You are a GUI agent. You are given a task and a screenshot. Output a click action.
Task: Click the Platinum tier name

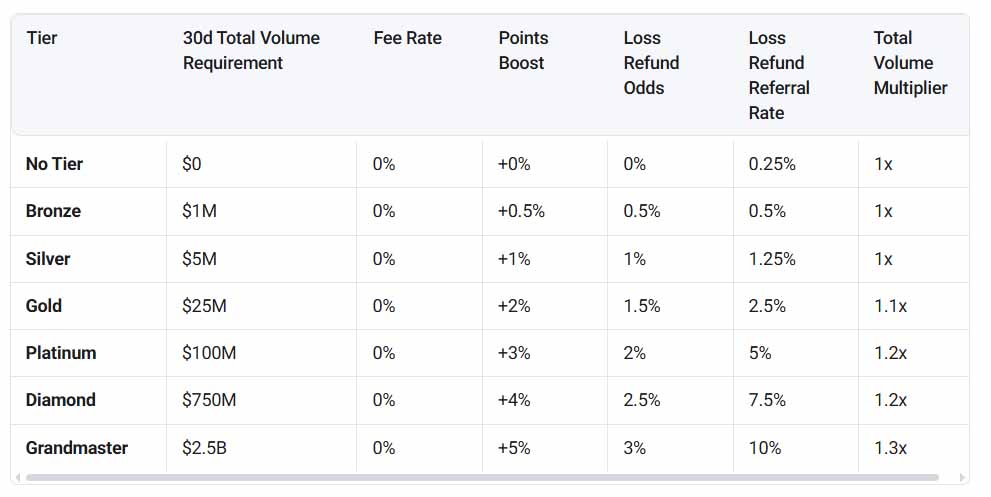pos(61,352)
